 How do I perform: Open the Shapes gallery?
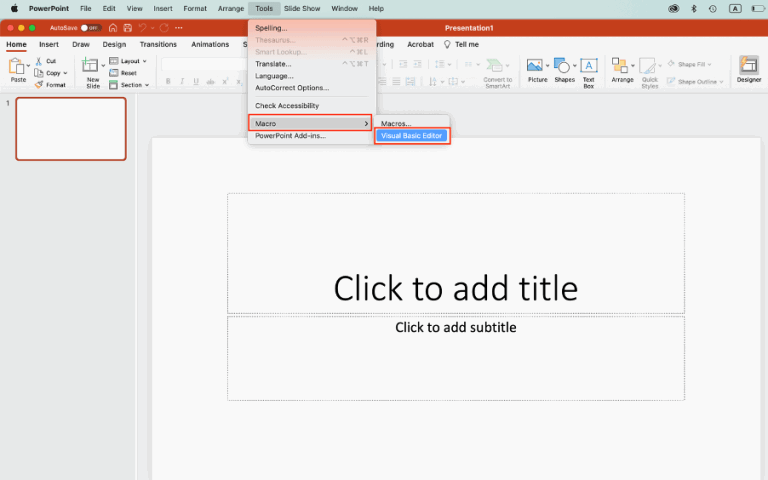point(564,68)
